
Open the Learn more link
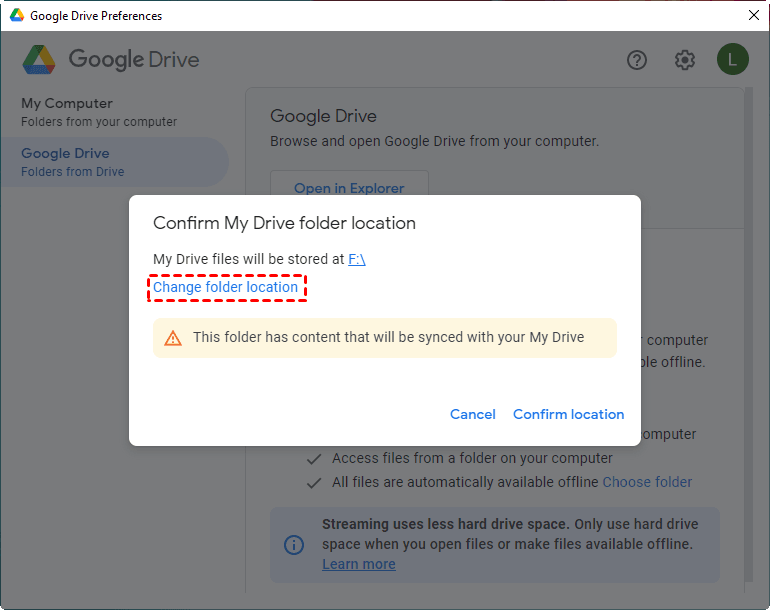[x=358, y=564]
